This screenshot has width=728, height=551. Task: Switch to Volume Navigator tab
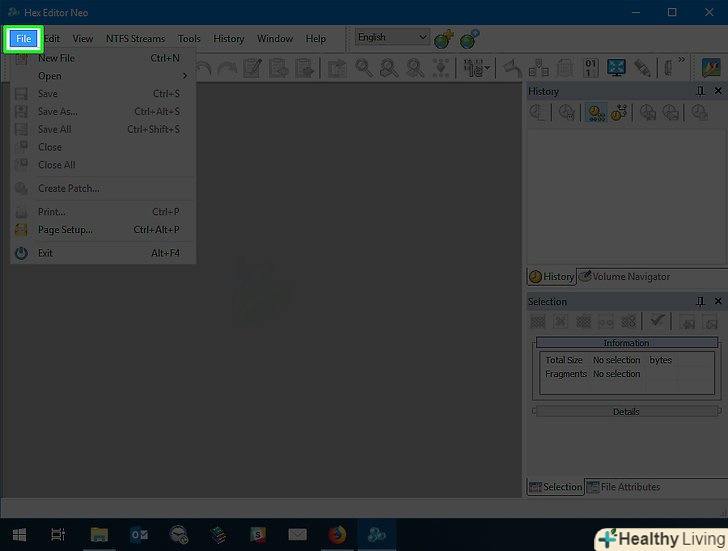624,277
